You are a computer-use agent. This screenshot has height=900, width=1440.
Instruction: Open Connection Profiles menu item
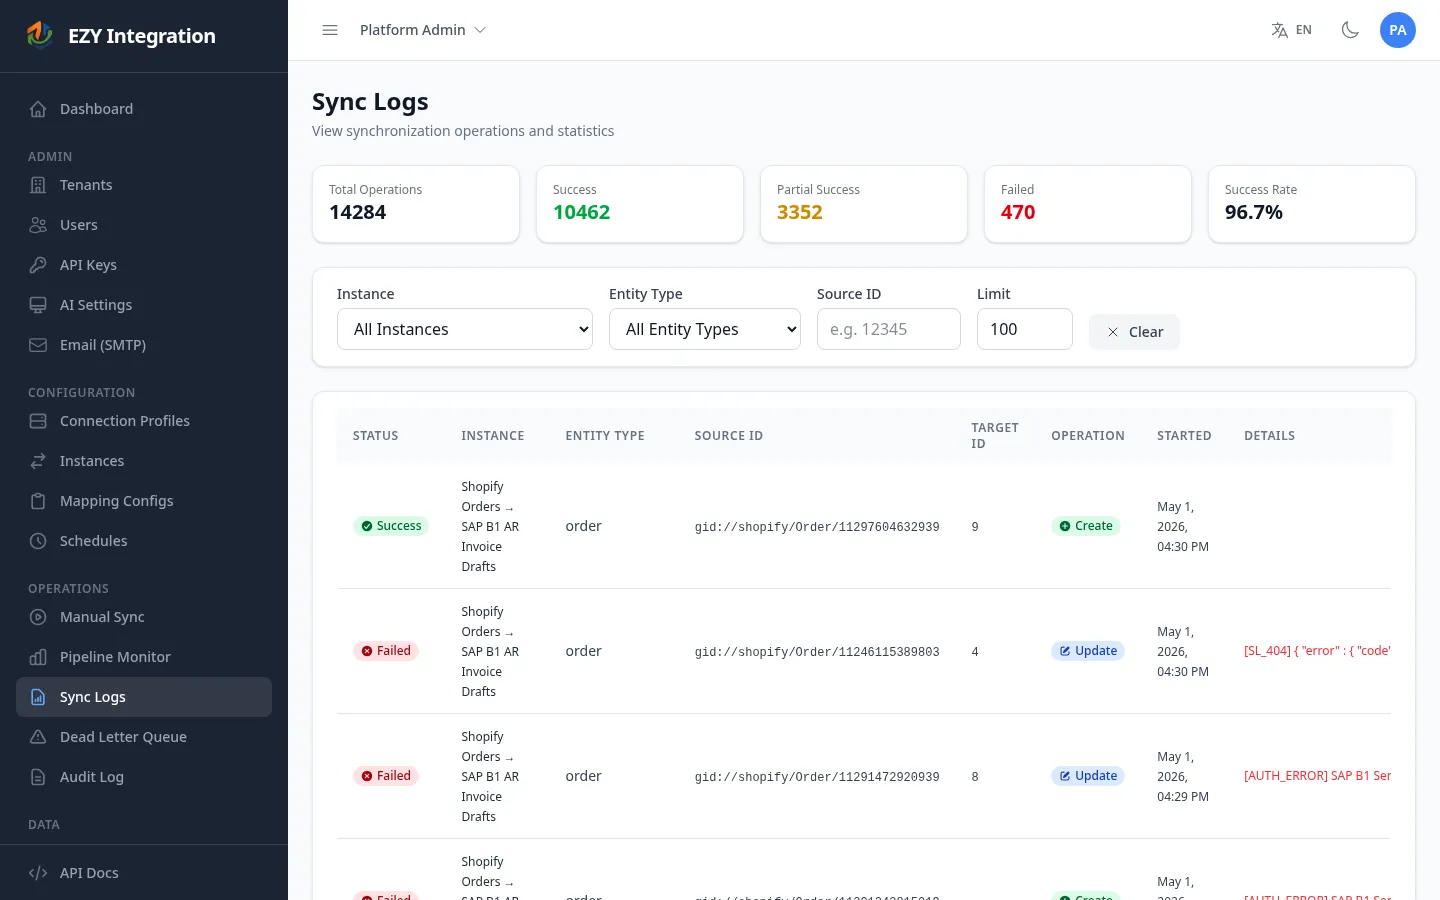pyautogui.click(x=144, y=421)
